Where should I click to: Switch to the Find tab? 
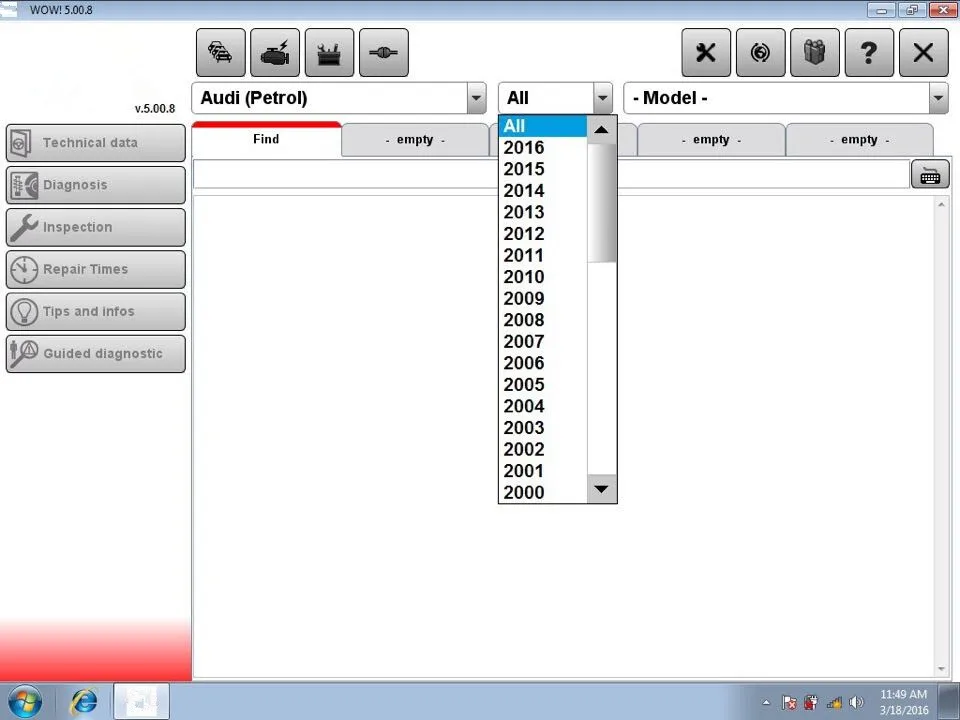click(266, 140)
